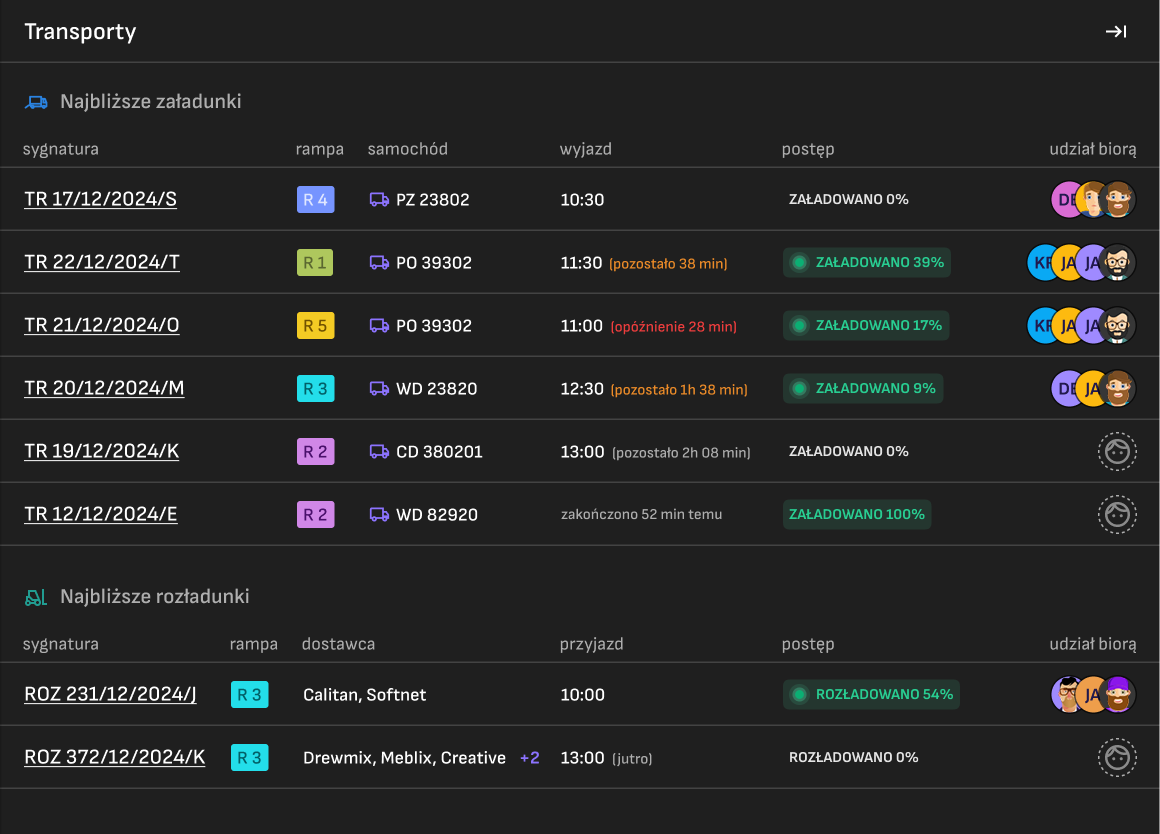
Task: Click the green R 1 ramp badge
Action: [x=315, y=263]
